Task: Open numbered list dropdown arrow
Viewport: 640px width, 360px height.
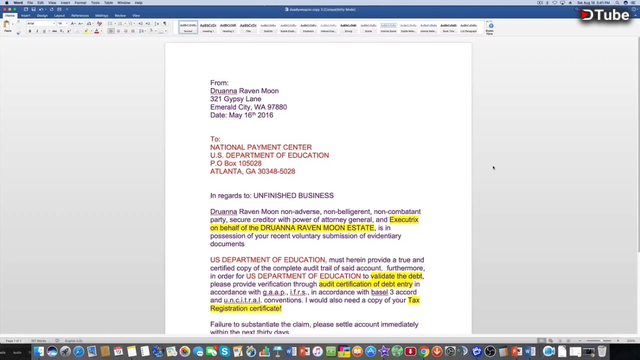Action: point(125,23)
